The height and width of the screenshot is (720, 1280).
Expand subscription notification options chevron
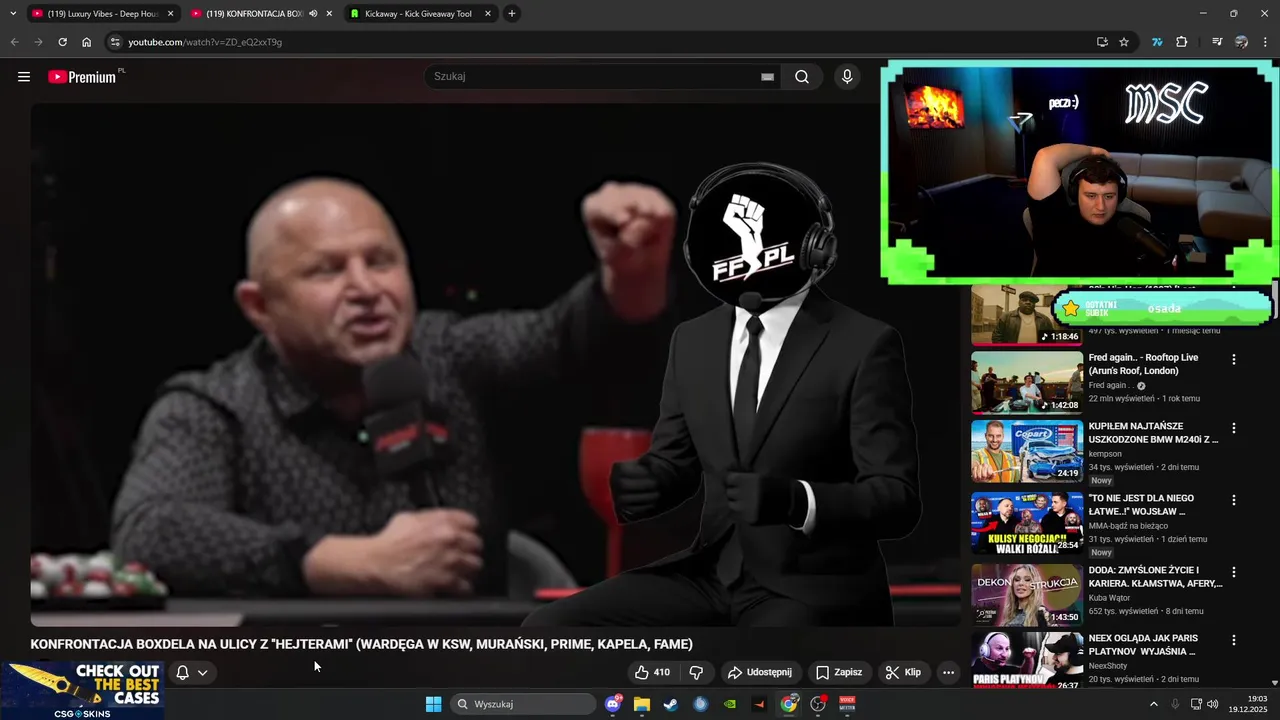pyautogui.click(x=203, y=672)
